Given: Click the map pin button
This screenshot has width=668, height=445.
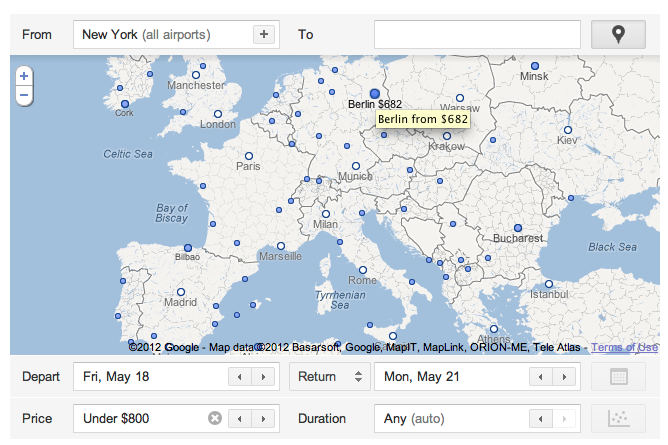Looking at the screenshot, I should [x=618, y=34].
